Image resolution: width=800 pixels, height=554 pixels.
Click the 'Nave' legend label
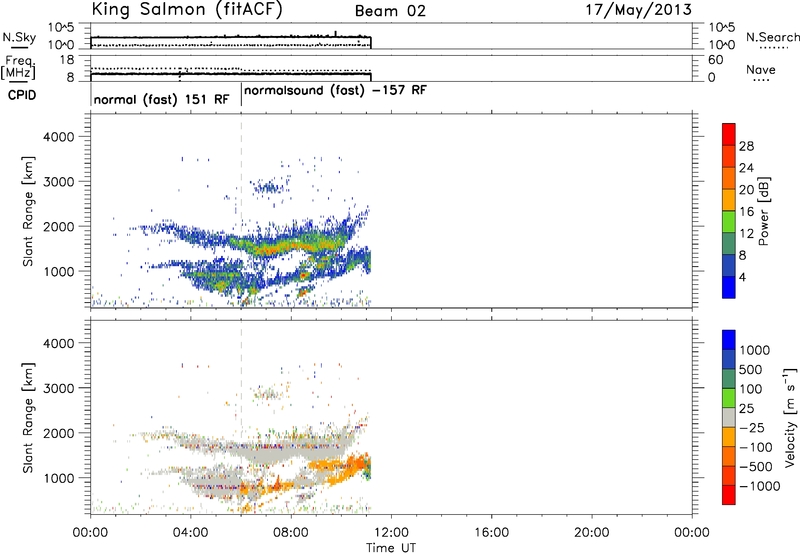(x=761, y=70)
